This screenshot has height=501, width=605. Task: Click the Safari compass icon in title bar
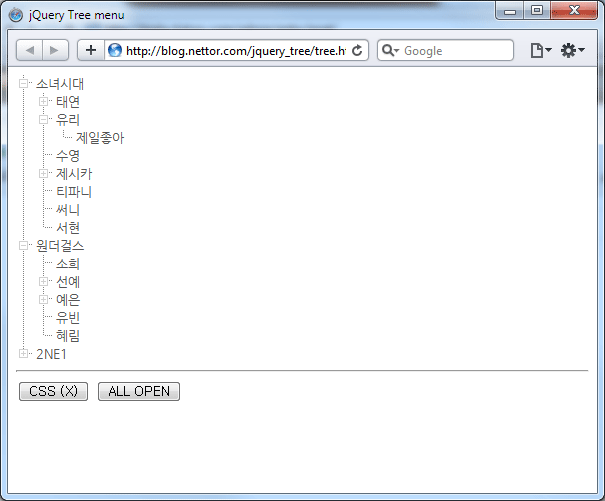point(16,15)
